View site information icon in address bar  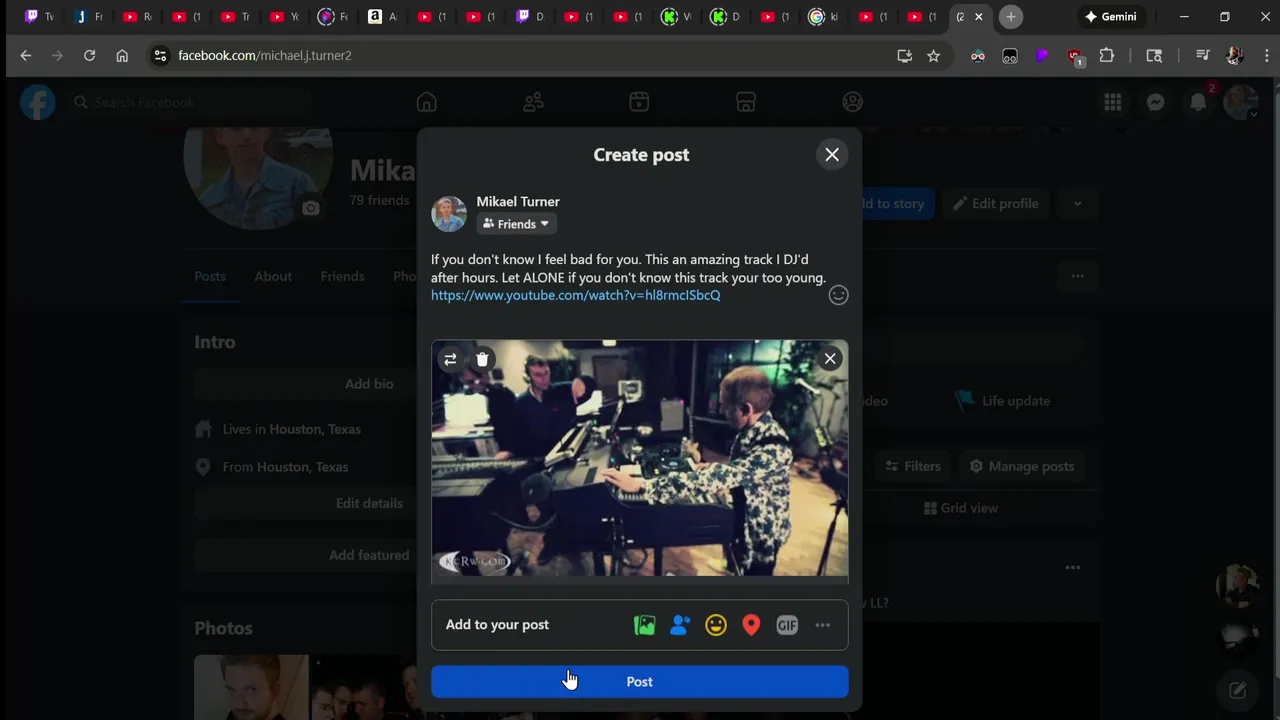pos(160,56)
